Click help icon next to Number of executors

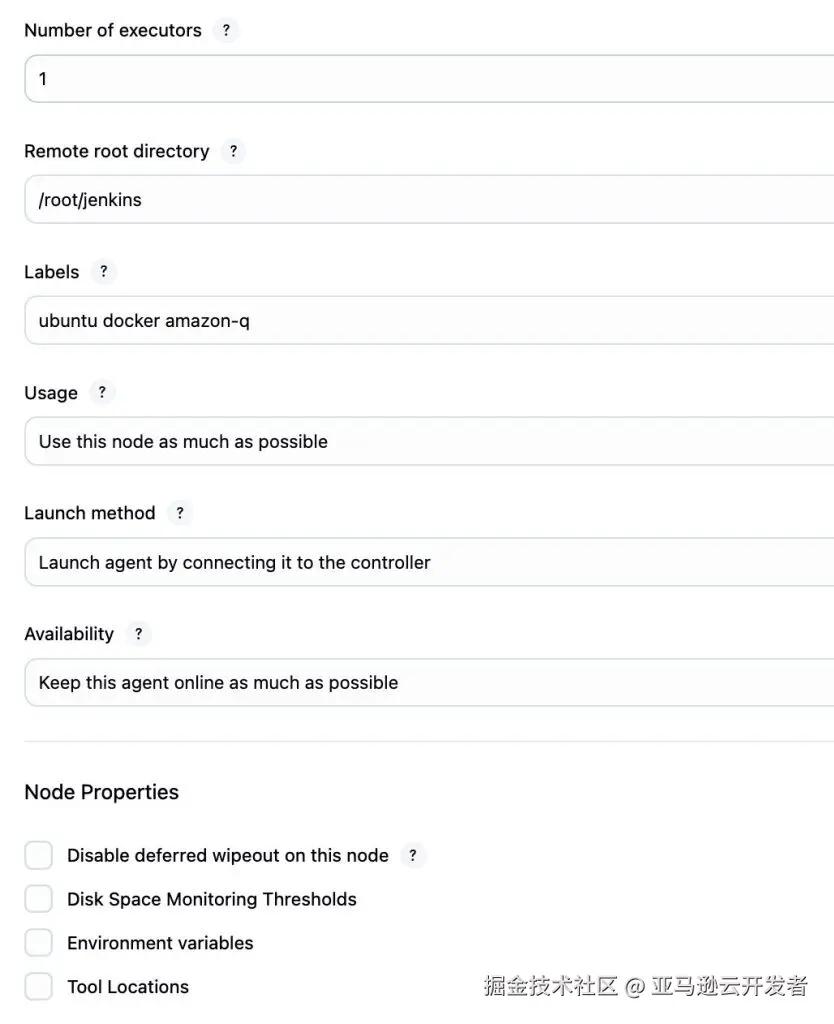pos(226,30)
